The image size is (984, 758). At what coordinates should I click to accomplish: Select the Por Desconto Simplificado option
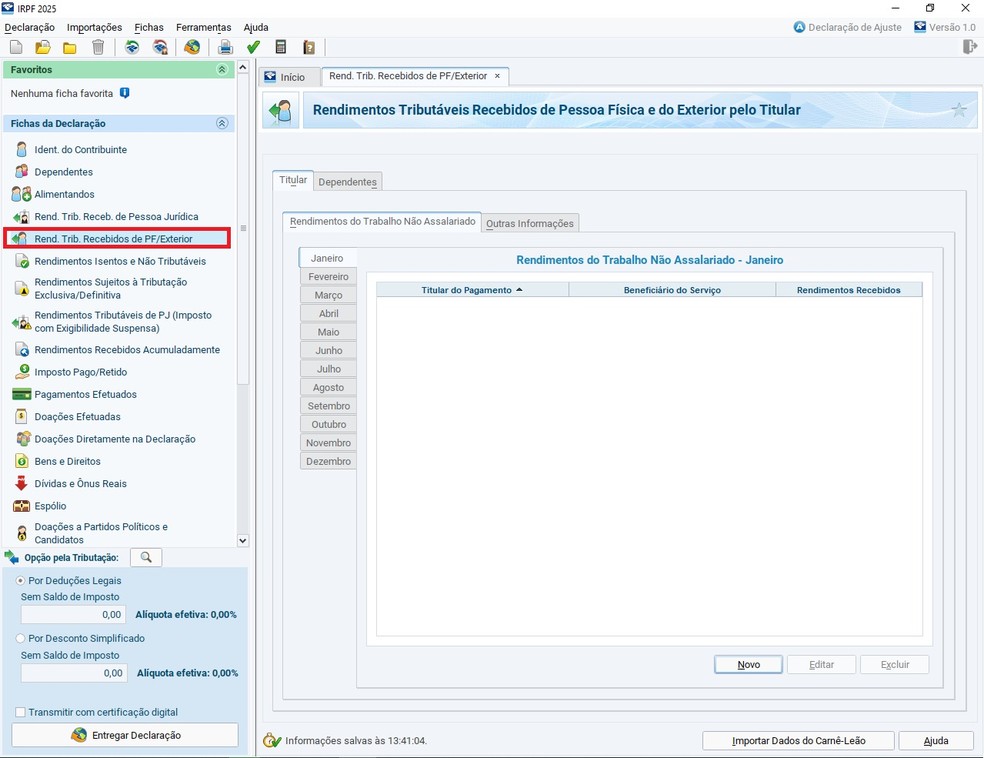[21, 638]
